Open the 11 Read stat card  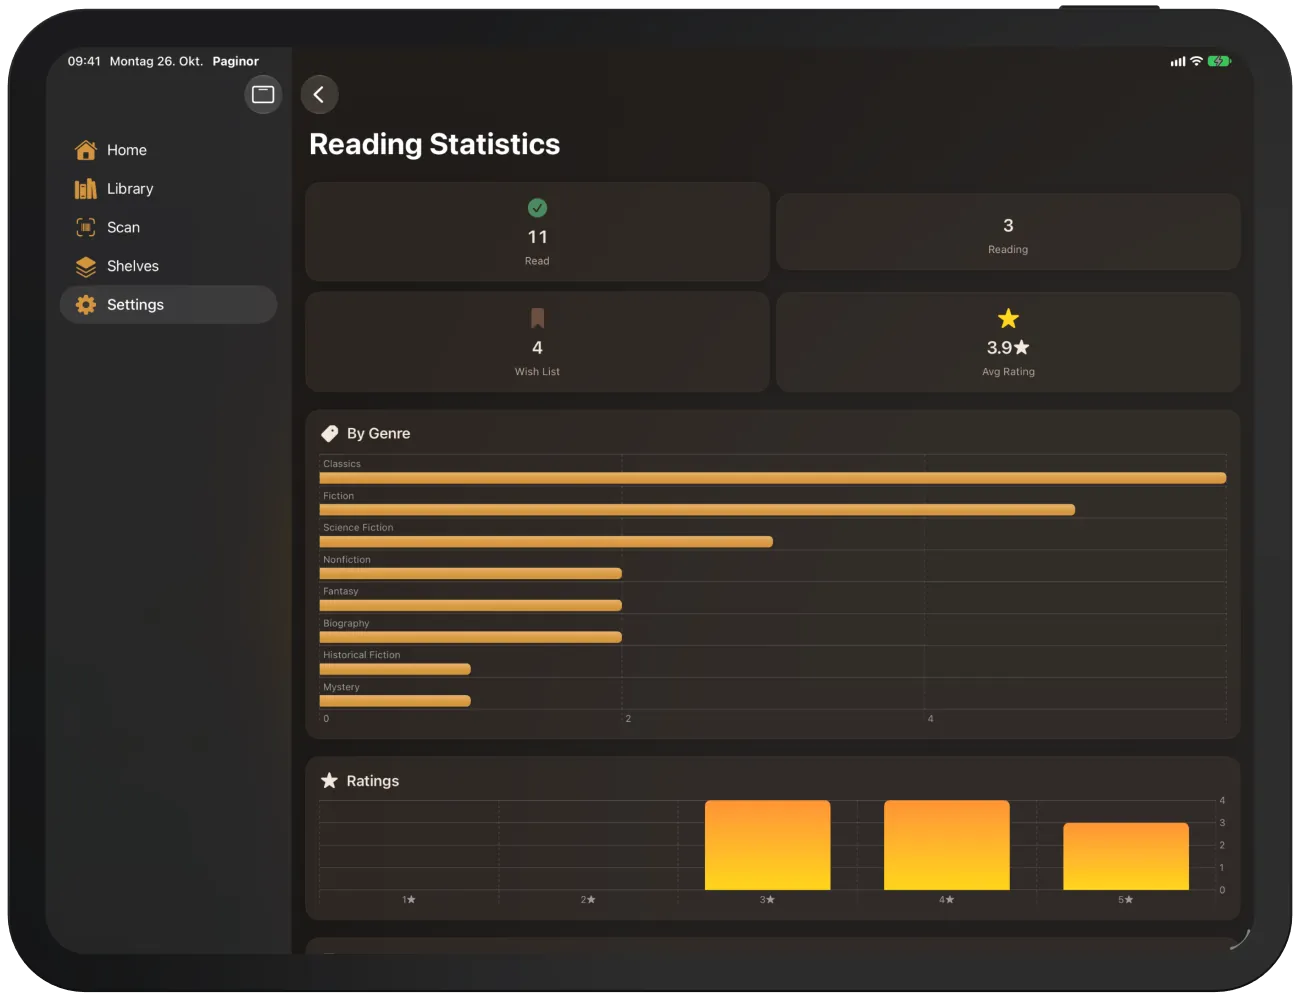[x=537, y=232]
